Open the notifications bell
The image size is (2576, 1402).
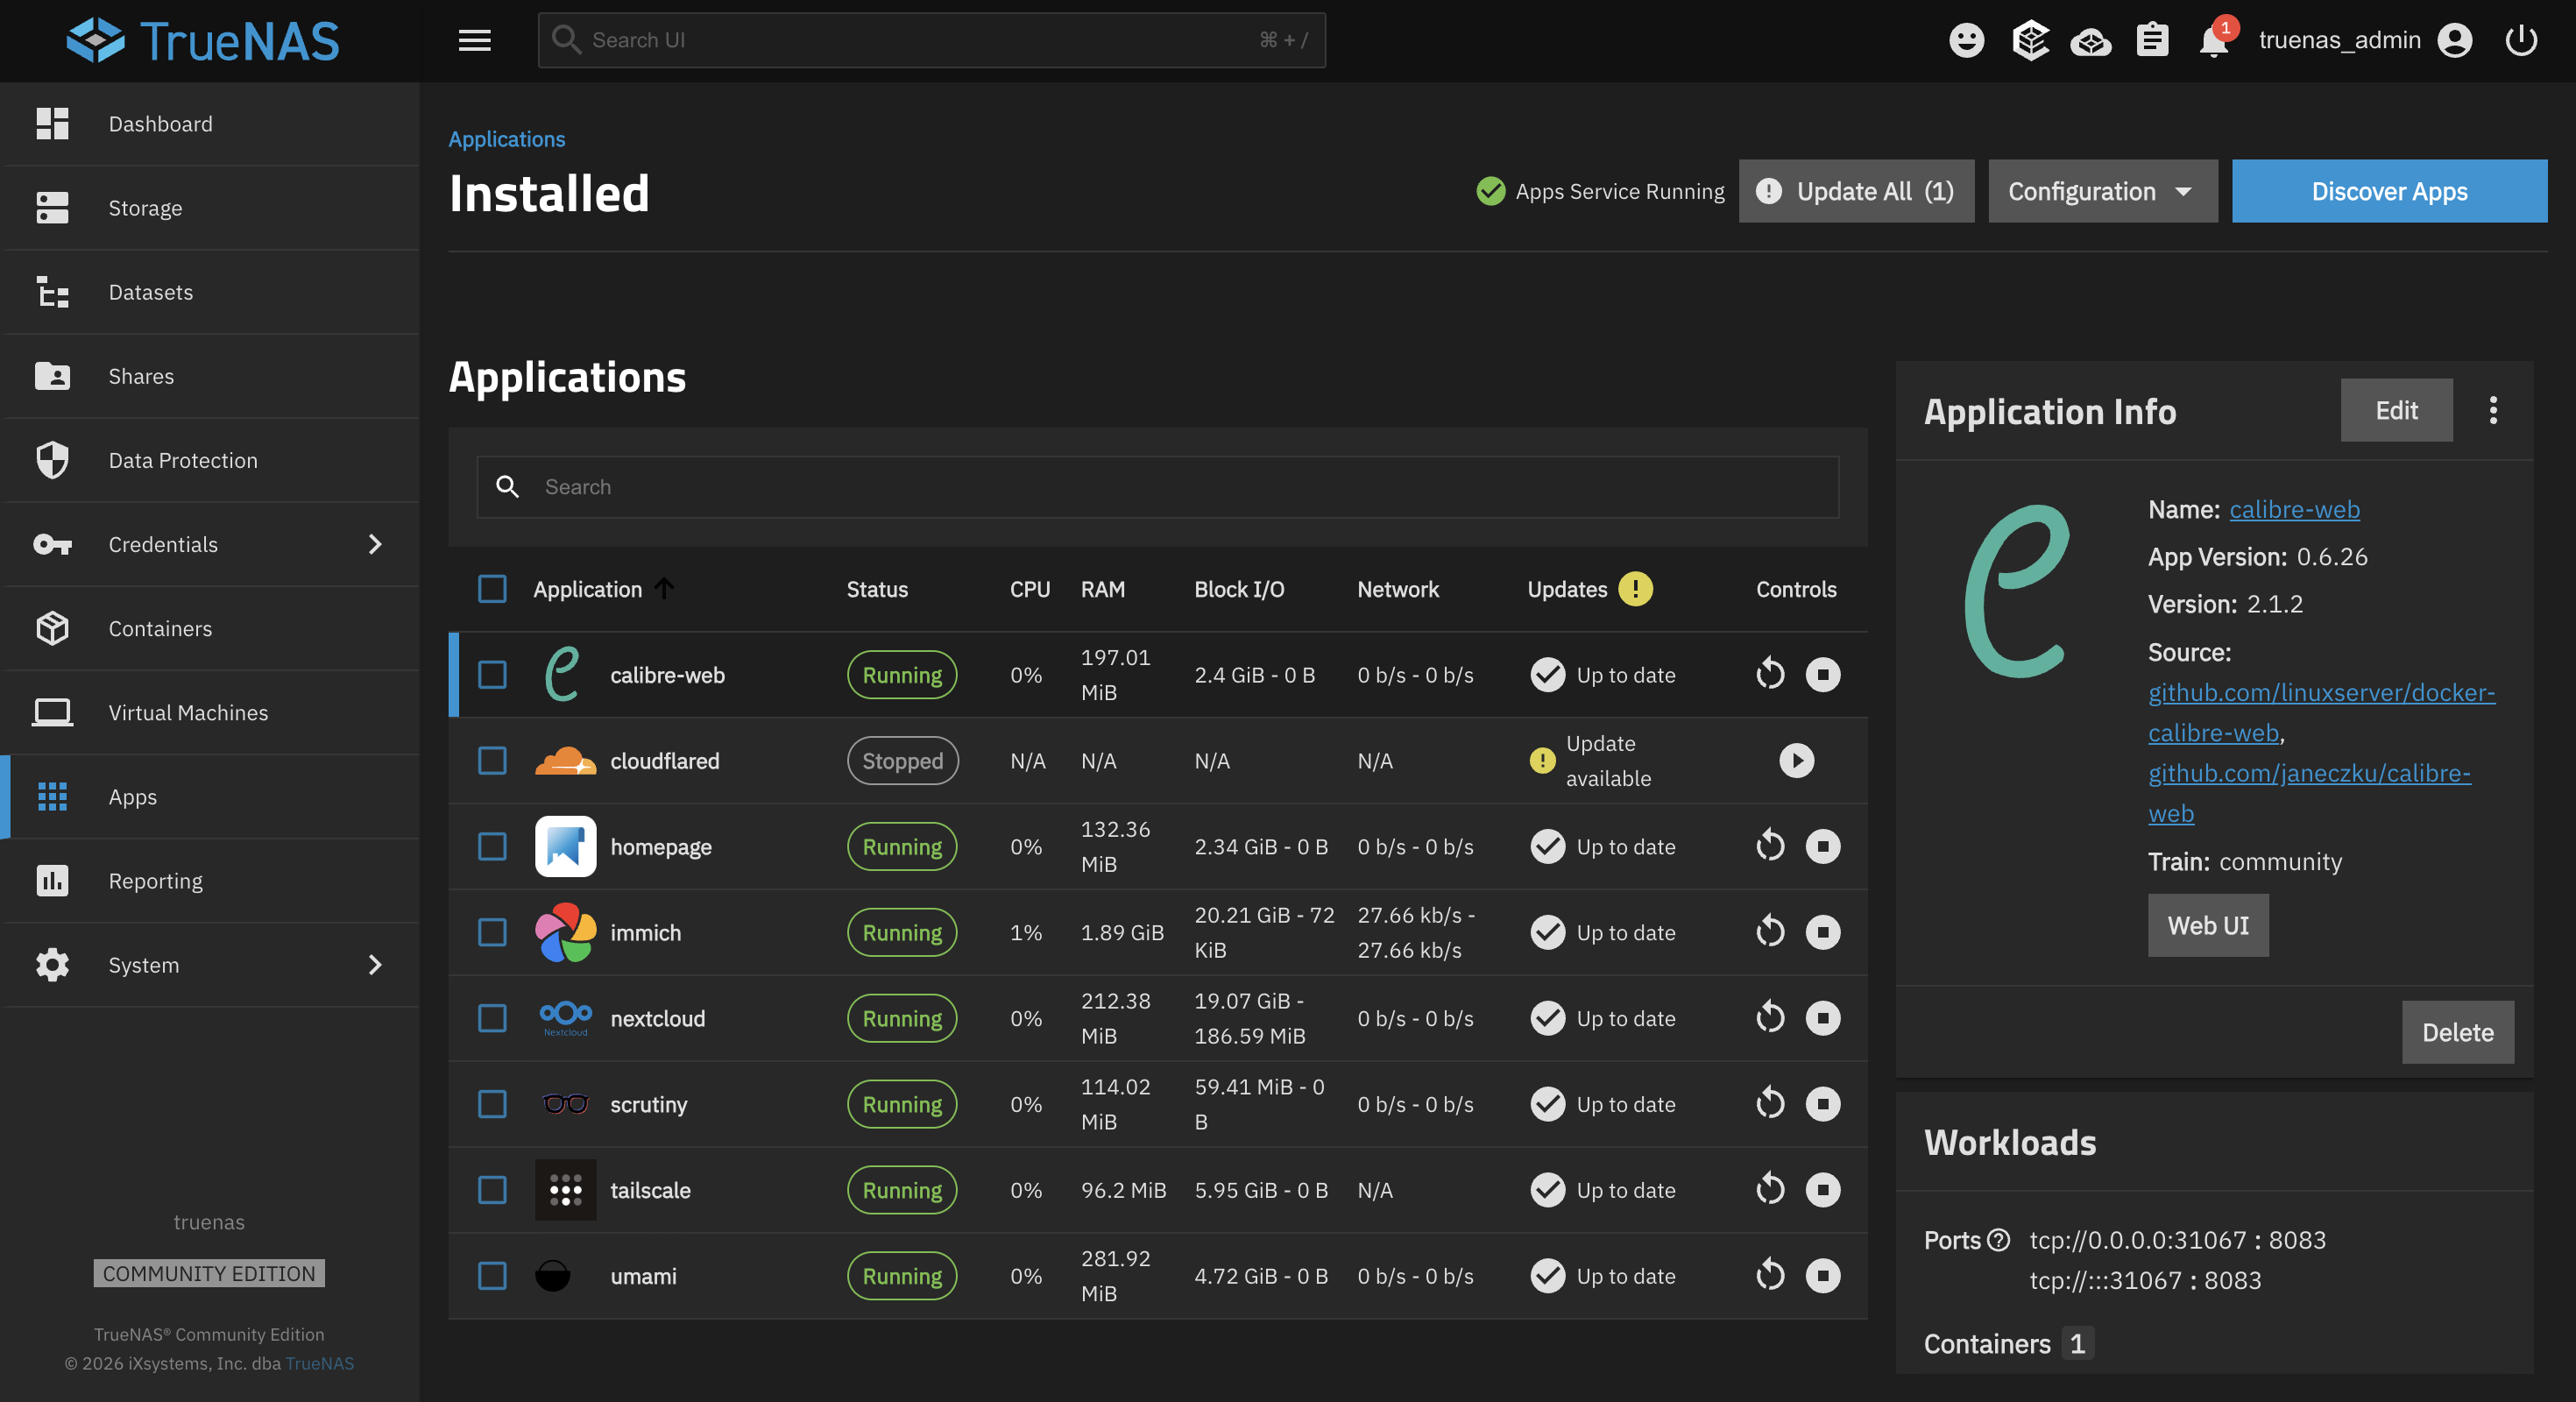point(2213,41)
